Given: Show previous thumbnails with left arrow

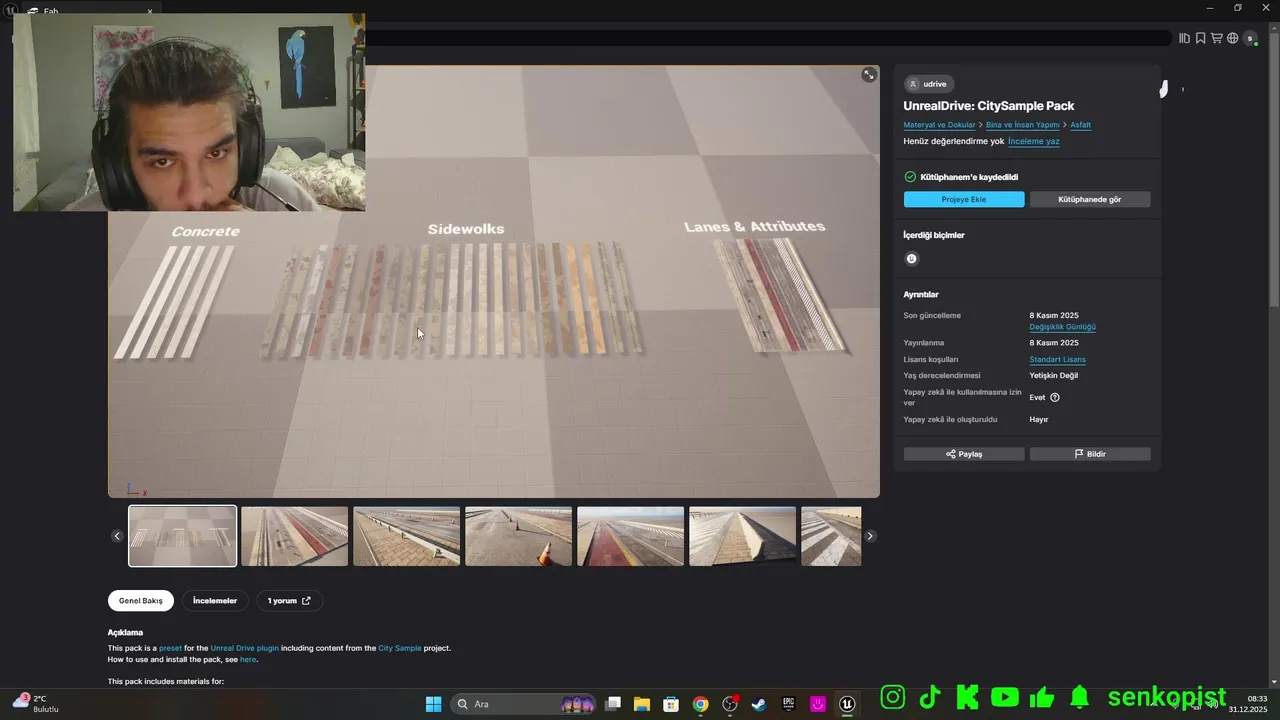Looking at the screenshot, I should click(117, 536).
